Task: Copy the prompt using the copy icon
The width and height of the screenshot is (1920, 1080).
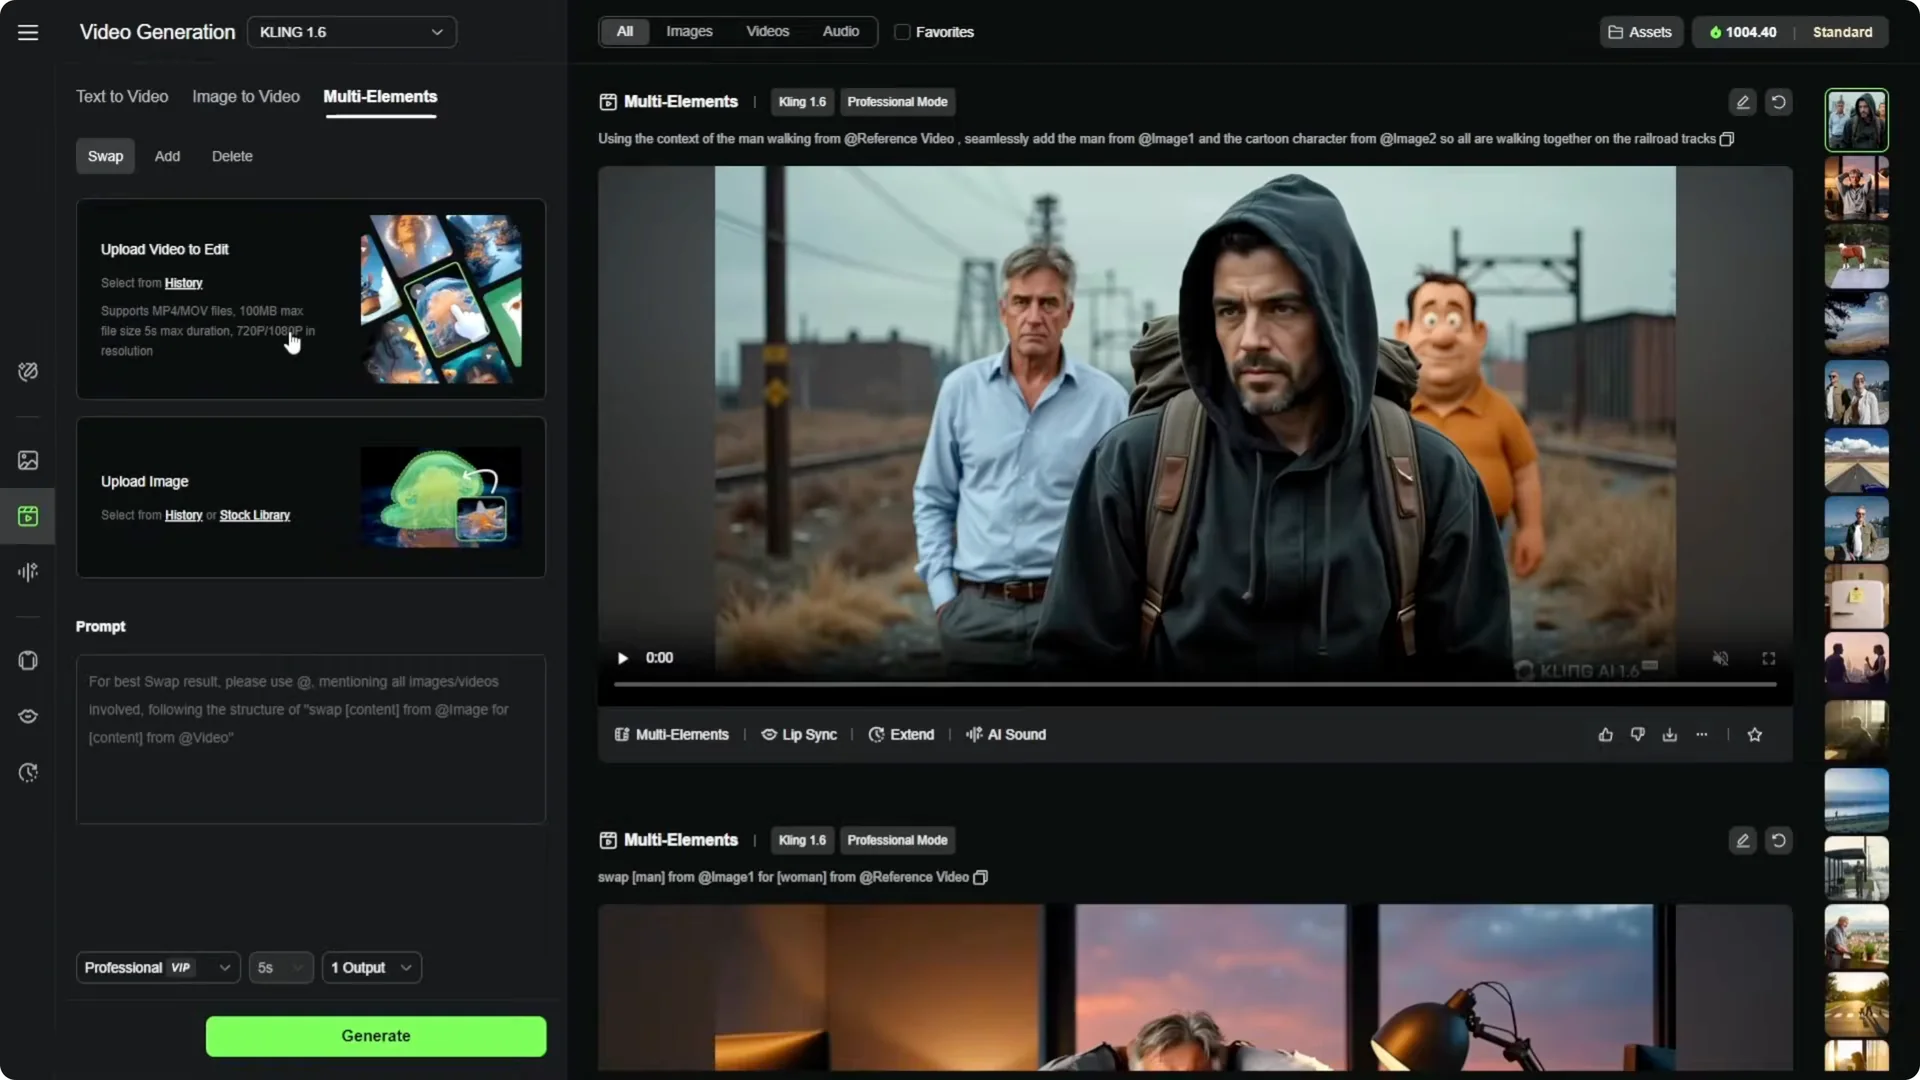Action: click(x=1727, y=139)
